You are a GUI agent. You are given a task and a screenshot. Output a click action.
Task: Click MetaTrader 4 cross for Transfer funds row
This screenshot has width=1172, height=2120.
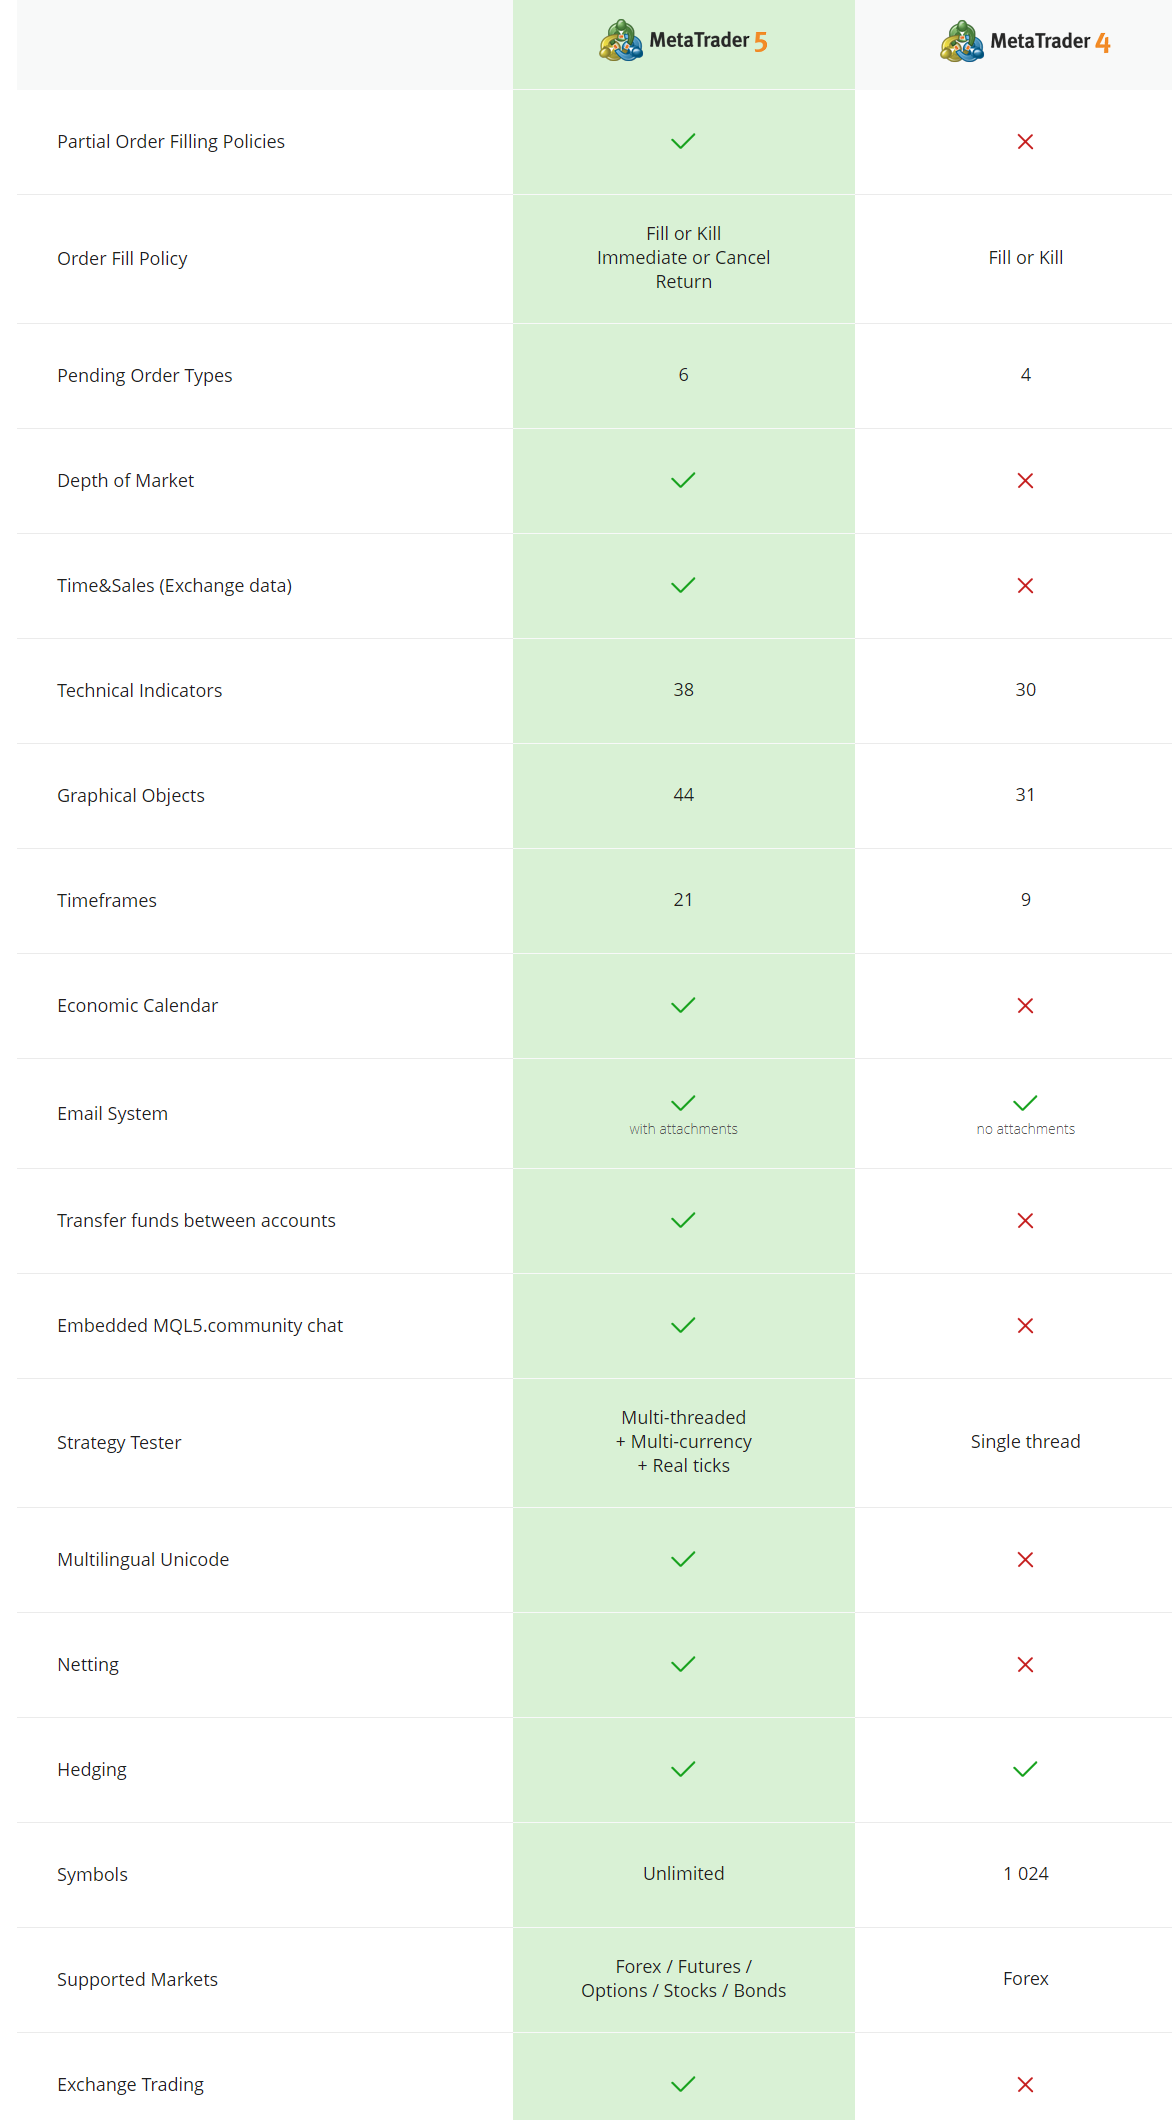coord(1025,1221)
